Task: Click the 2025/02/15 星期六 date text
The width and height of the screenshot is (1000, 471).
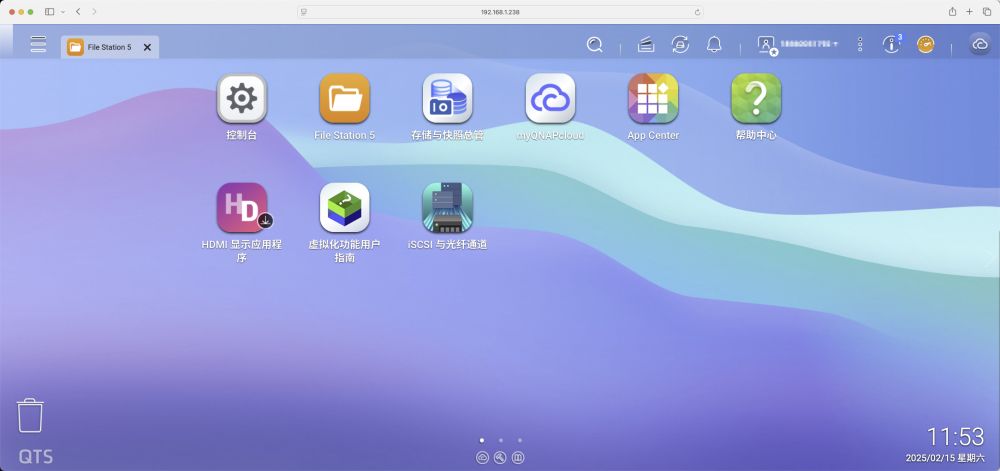Action: [x=945, y=458]
